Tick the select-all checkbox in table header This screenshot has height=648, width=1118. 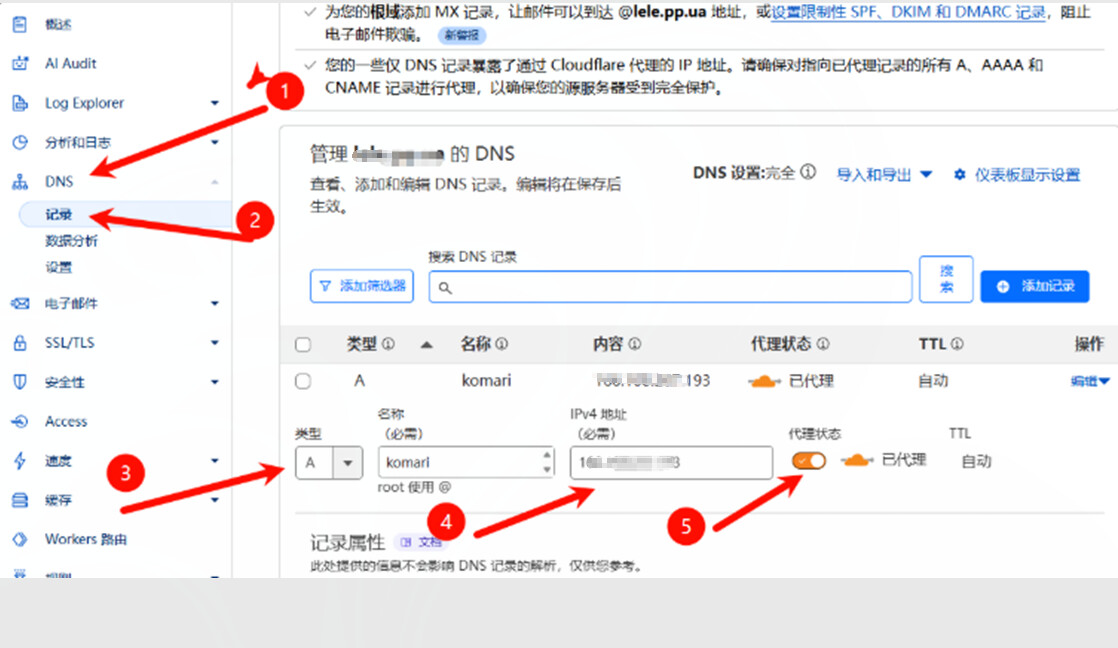tap(303, 345)
